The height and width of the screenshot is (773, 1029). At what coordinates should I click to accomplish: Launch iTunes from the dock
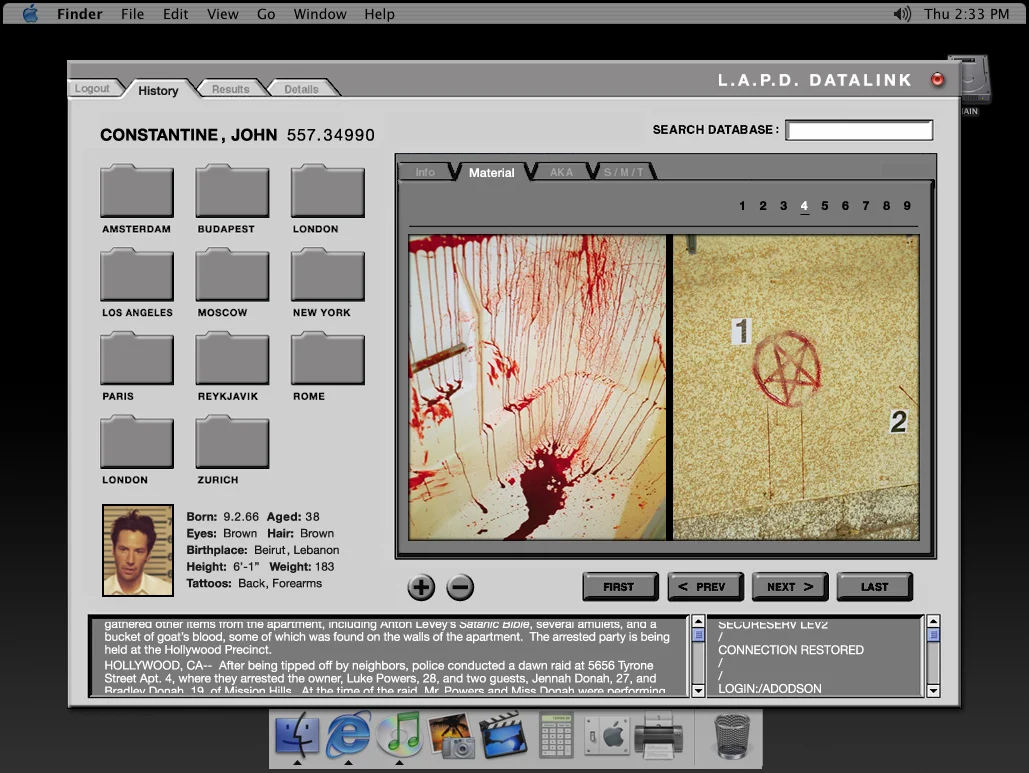(x=400, y=734)
